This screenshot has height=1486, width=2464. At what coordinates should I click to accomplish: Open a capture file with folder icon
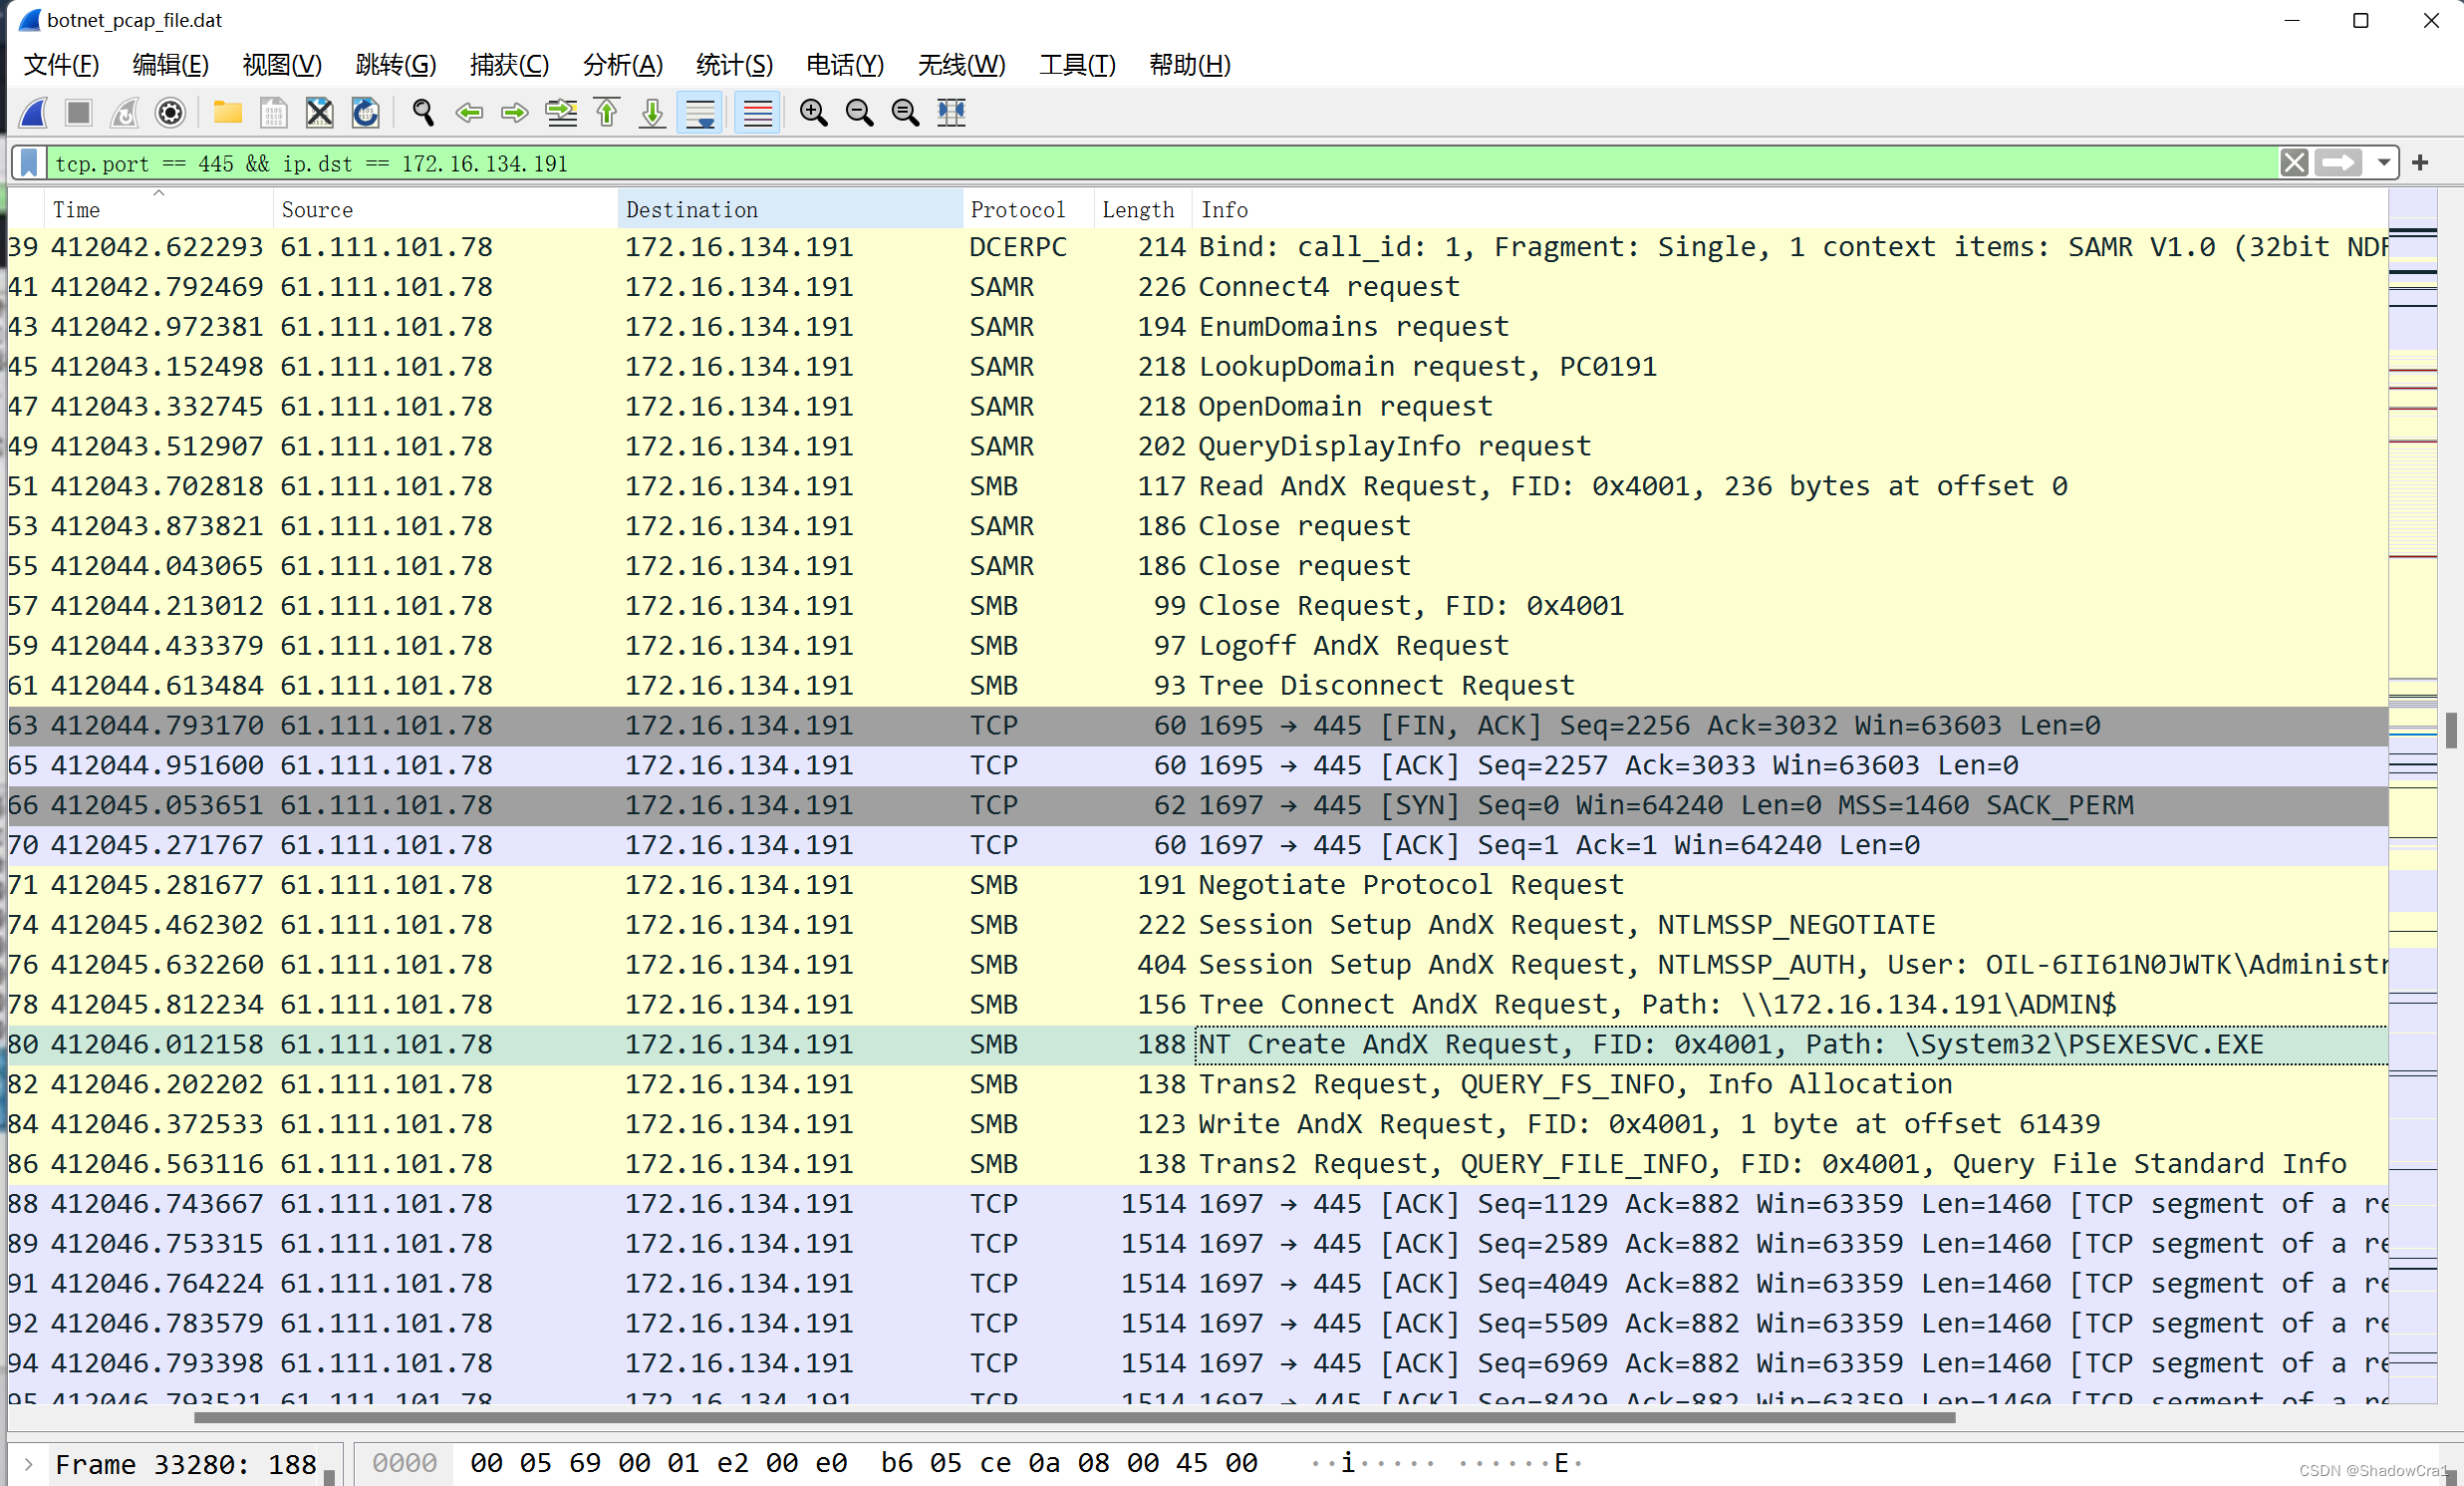tap(228, 112)
